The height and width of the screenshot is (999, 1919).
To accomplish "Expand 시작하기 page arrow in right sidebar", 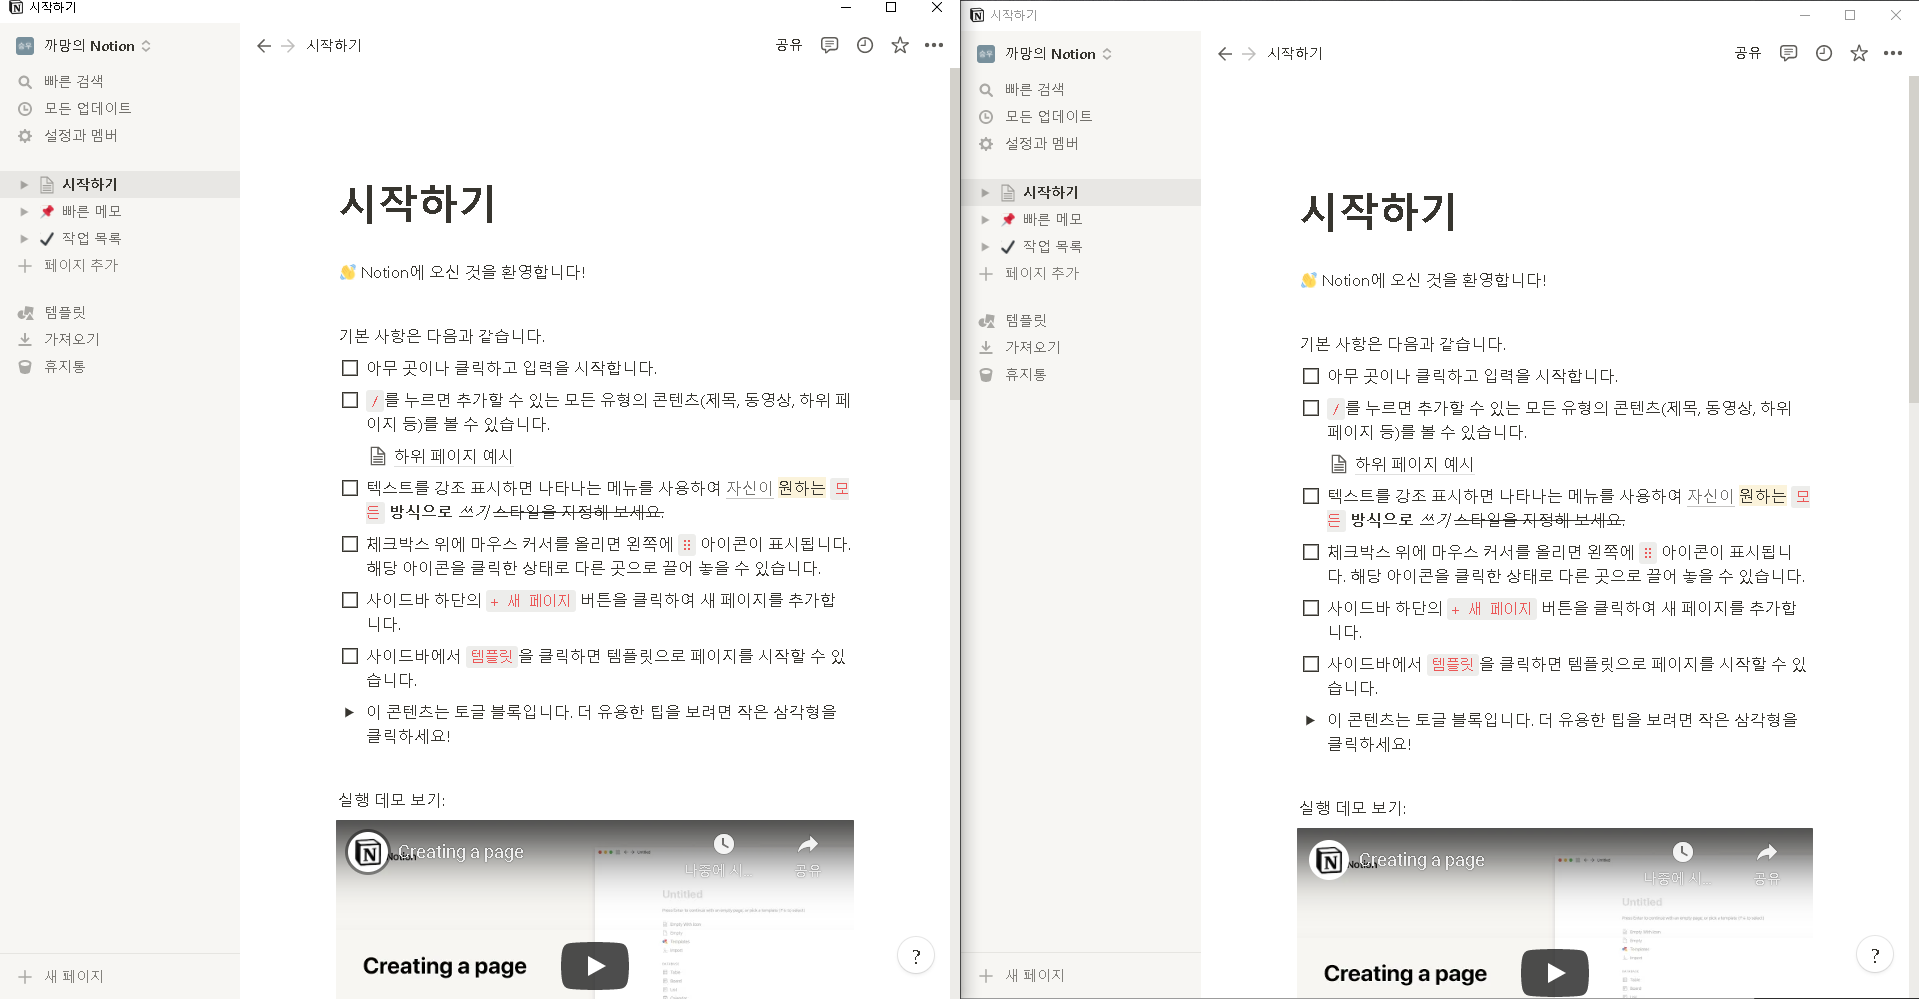I will tap(985, 193).
